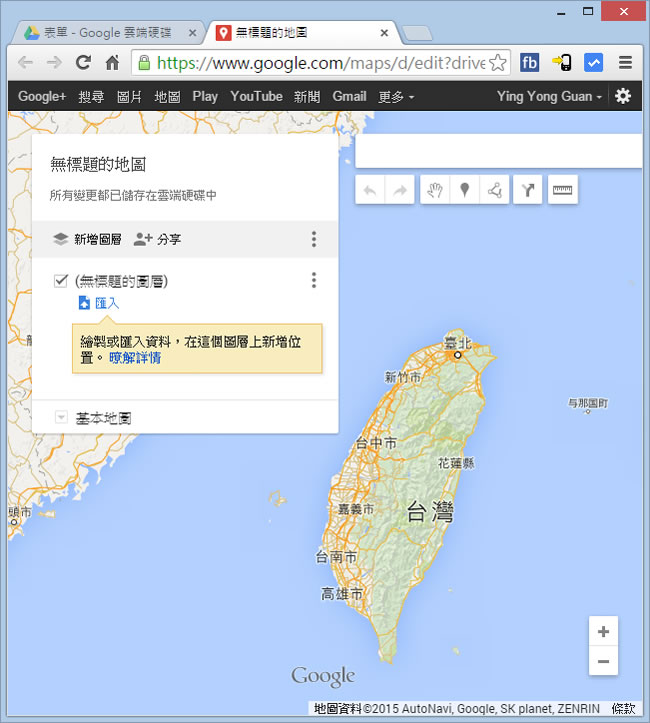This screenshot has height=723, width=650.
Task: Click the 台中市 label on map
Action: (376, 444)
